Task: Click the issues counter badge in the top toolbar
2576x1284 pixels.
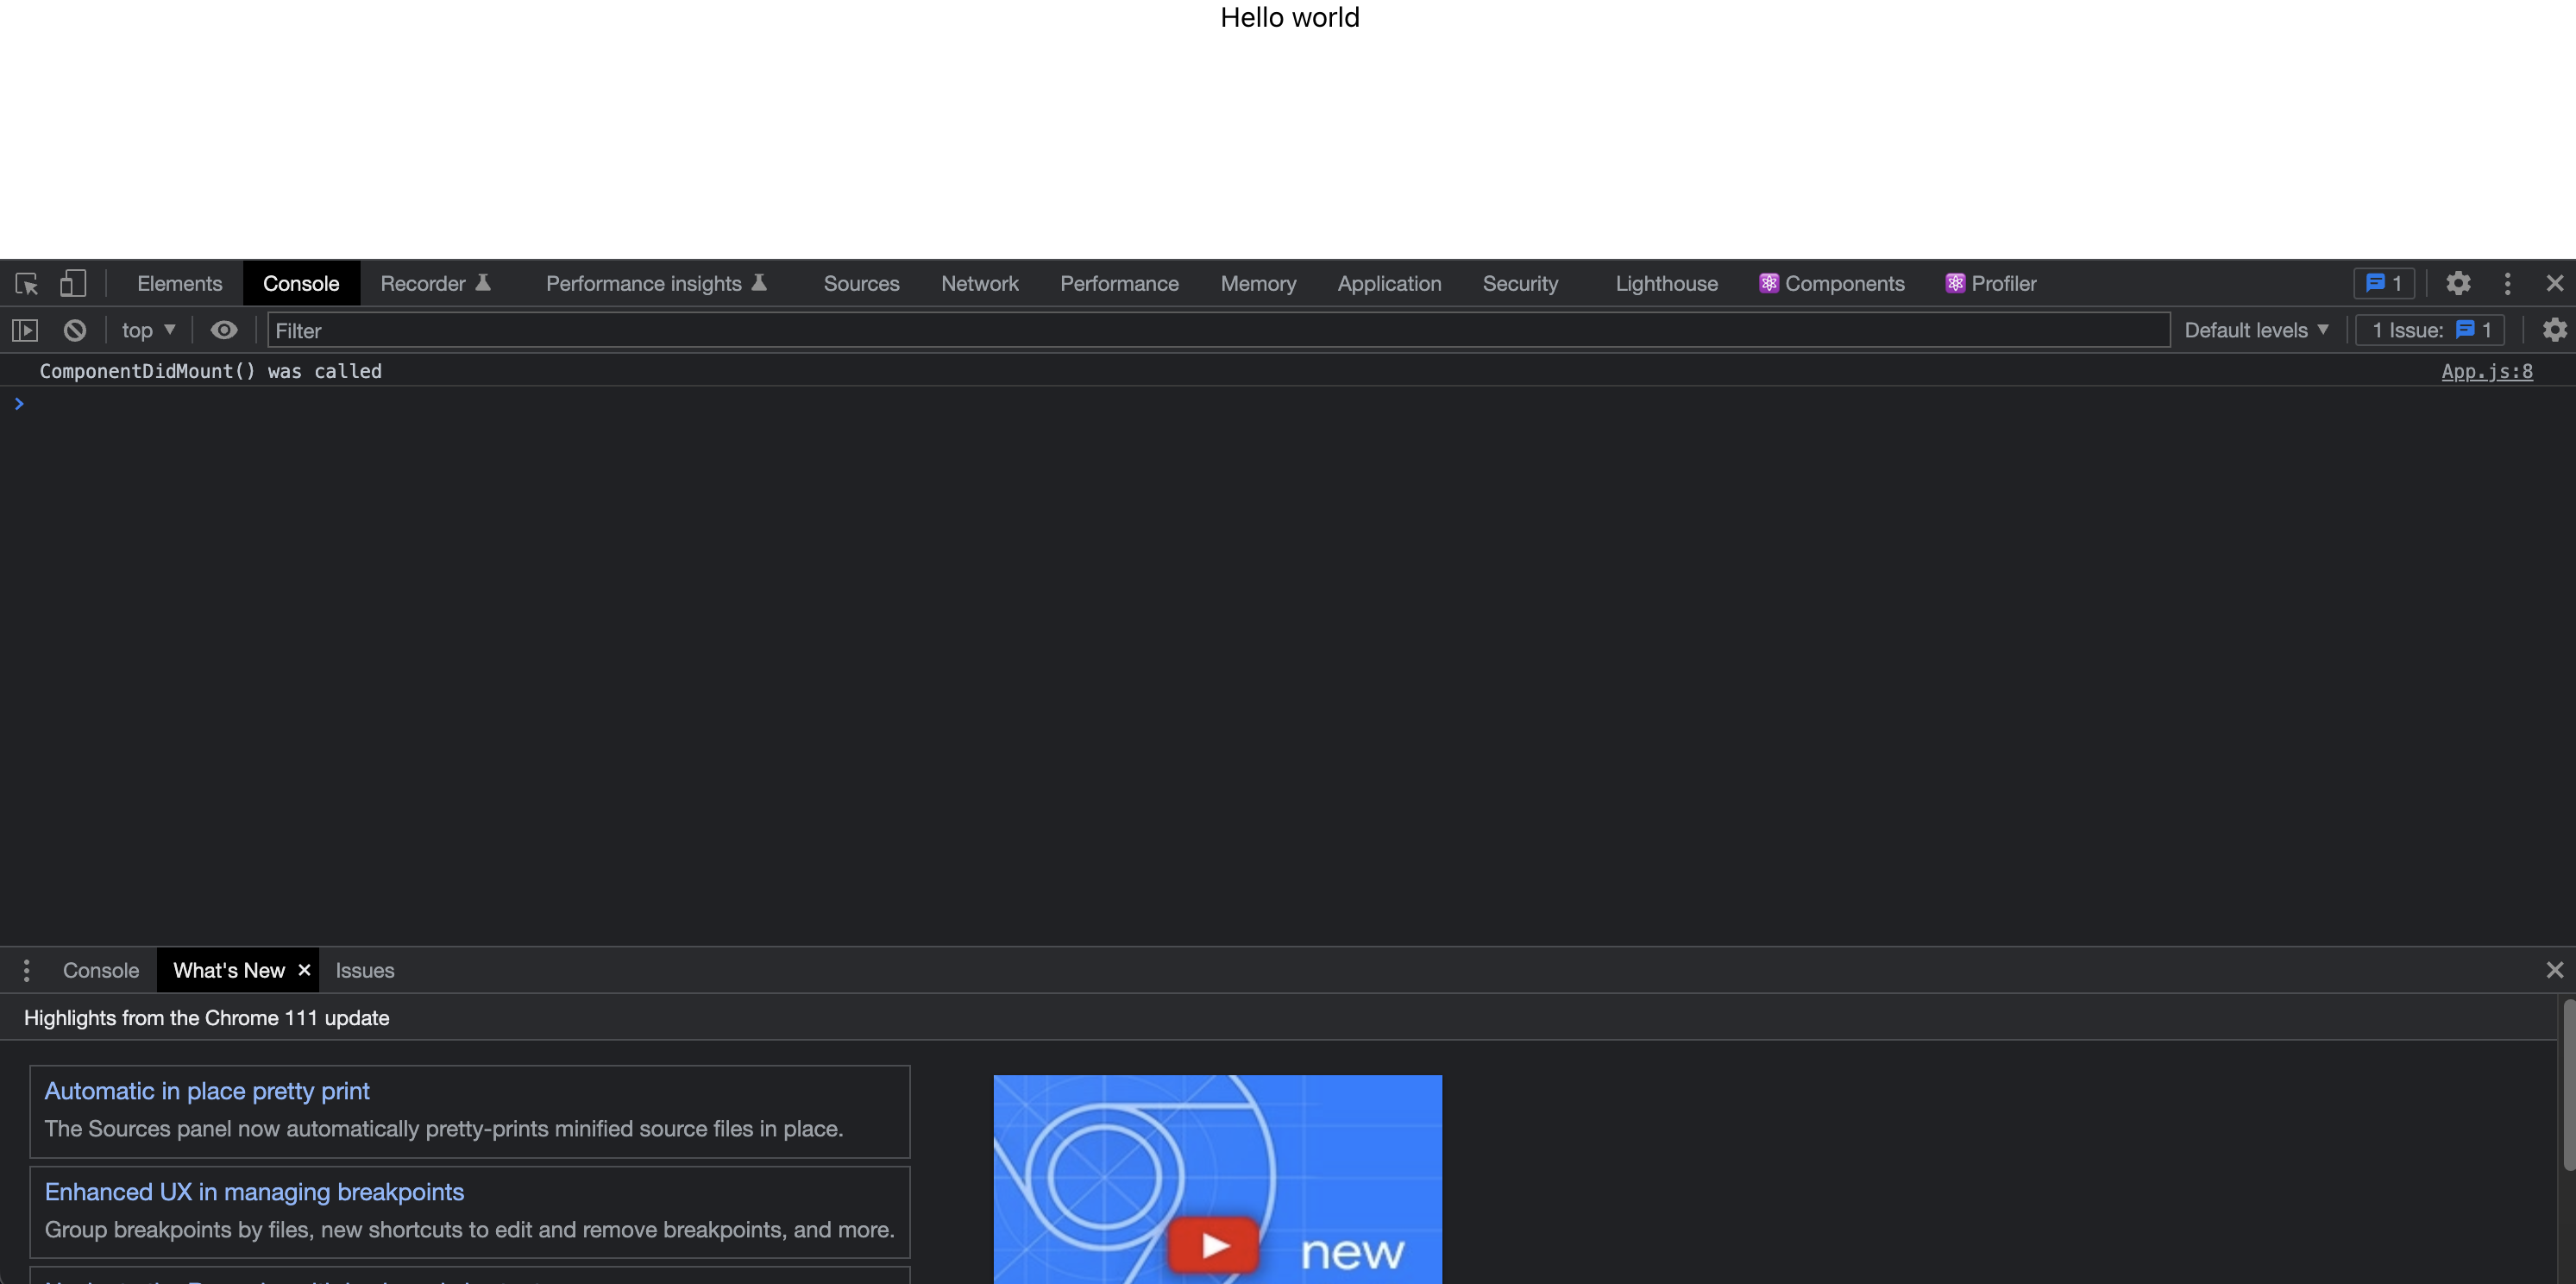Action: (x=2384, y=284)
